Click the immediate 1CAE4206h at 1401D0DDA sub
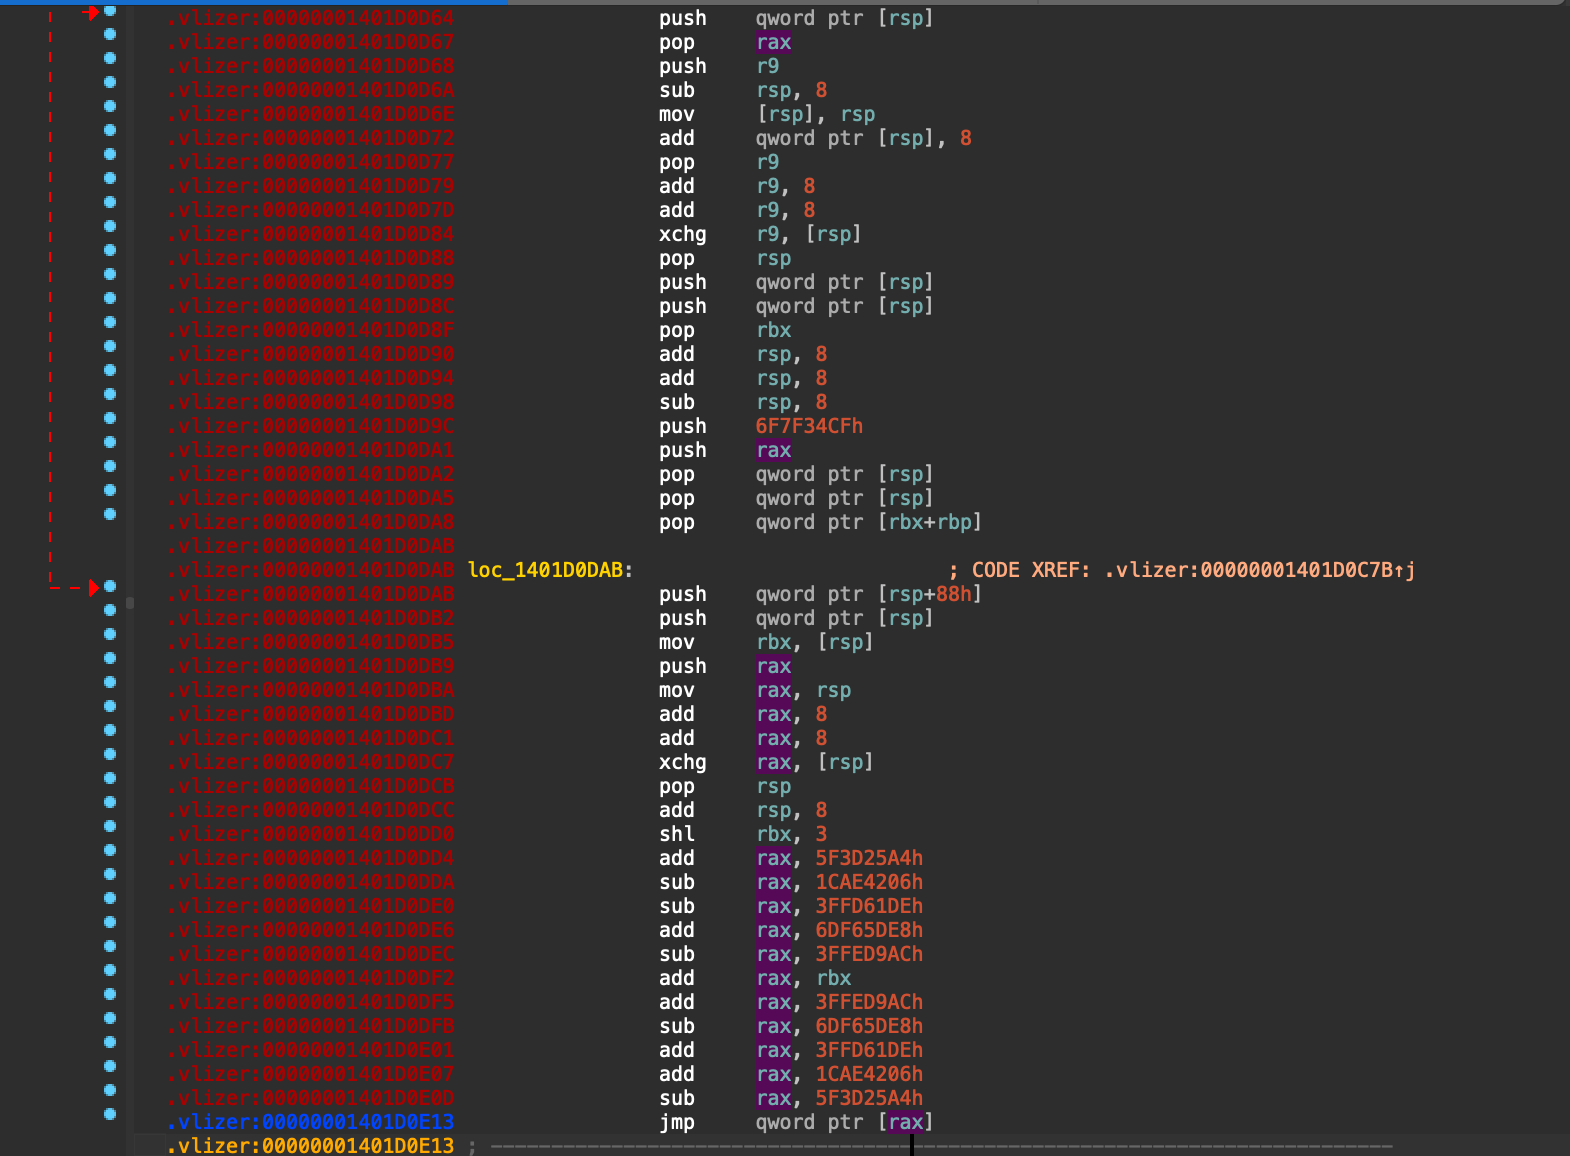This screenshot has width=1570, height=1156. (x=869, y=882)
